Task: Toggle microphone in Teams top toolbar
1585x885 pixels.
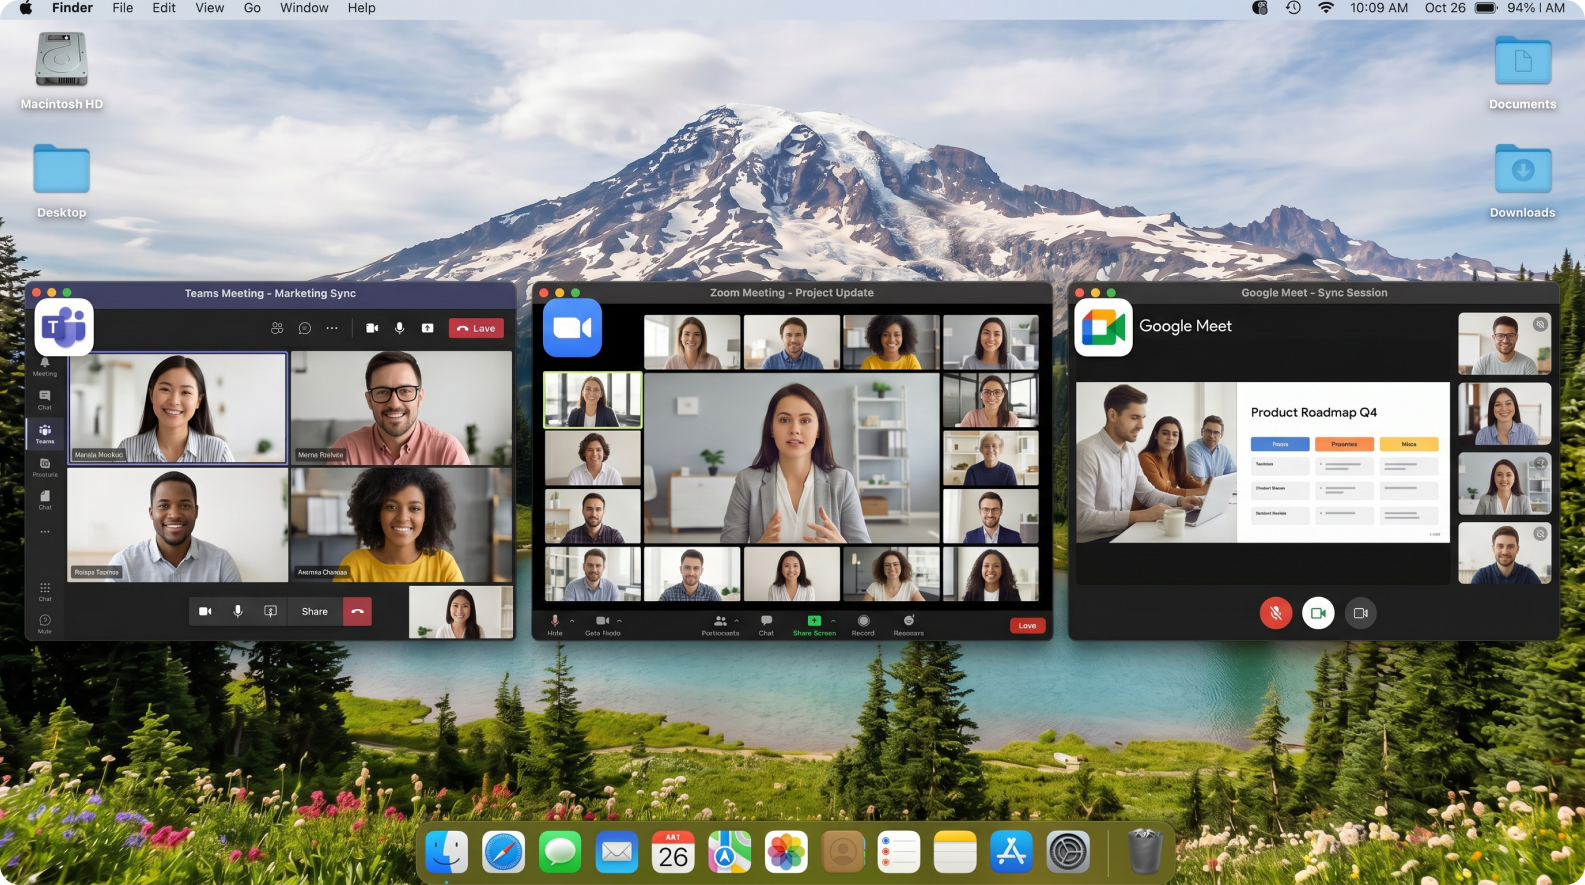Action: (x=400, y=328)
